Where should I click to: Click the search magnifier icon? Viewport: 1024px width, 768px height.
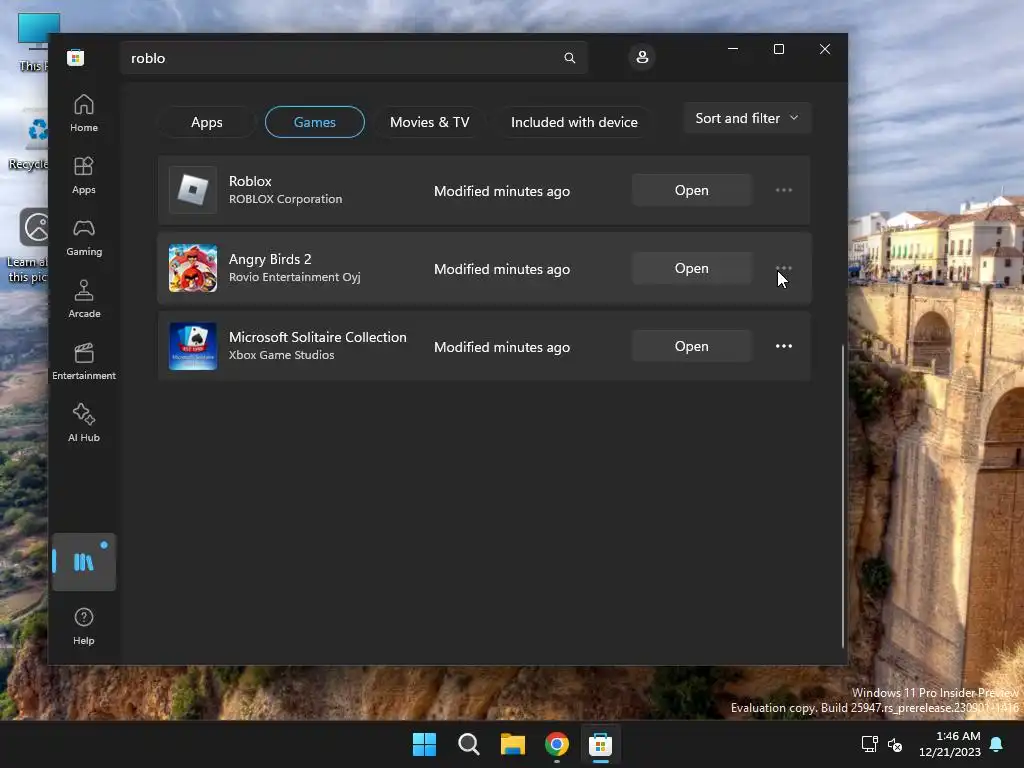(x=569, y=58)
